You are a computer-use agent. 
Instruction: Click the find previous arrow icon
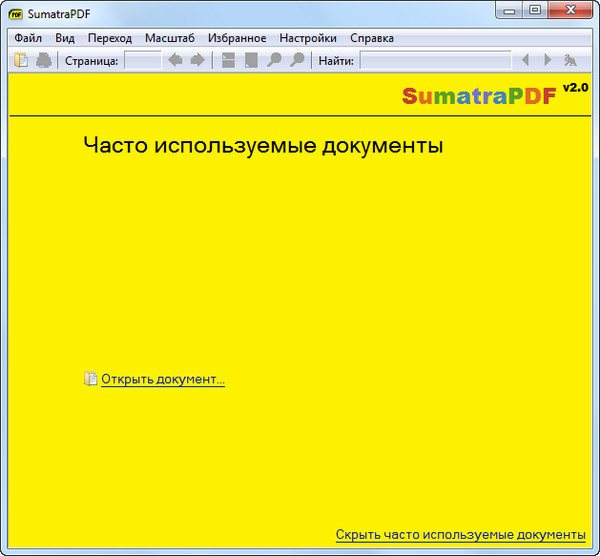coord(525,61)
